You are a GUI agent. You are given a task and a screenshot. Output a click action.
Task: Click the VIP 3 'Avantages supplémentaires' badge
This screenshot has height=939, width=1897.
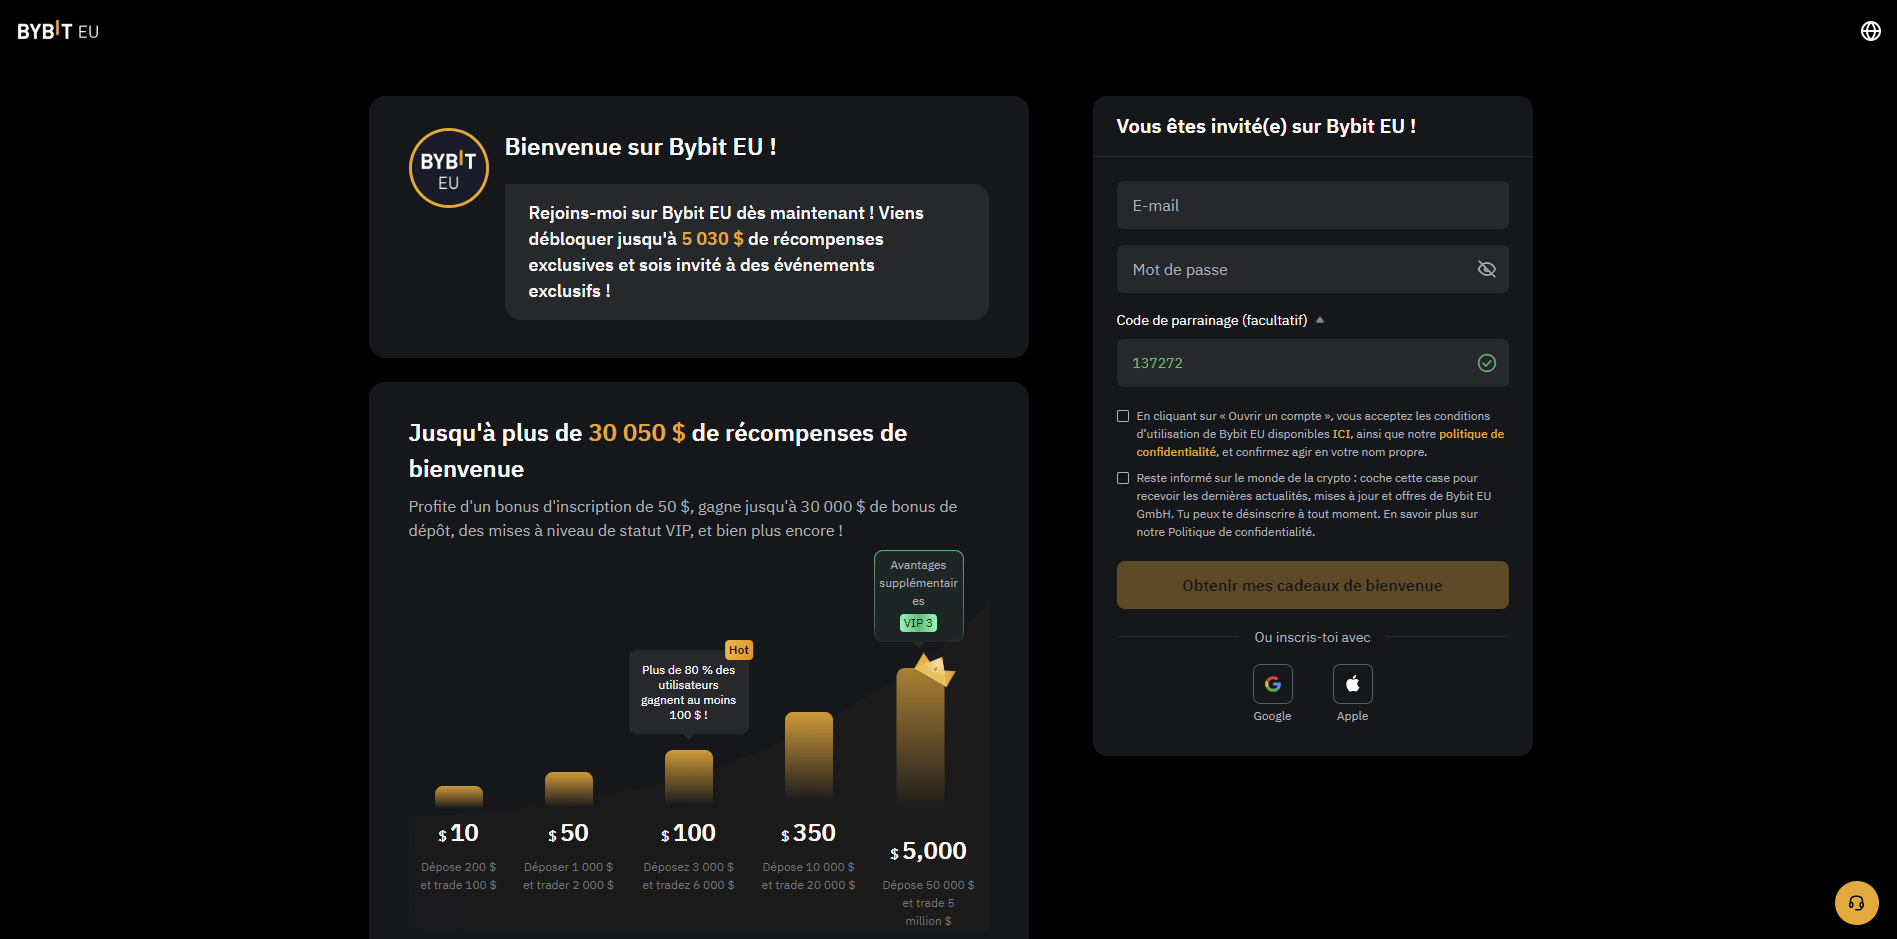(918, 595)
